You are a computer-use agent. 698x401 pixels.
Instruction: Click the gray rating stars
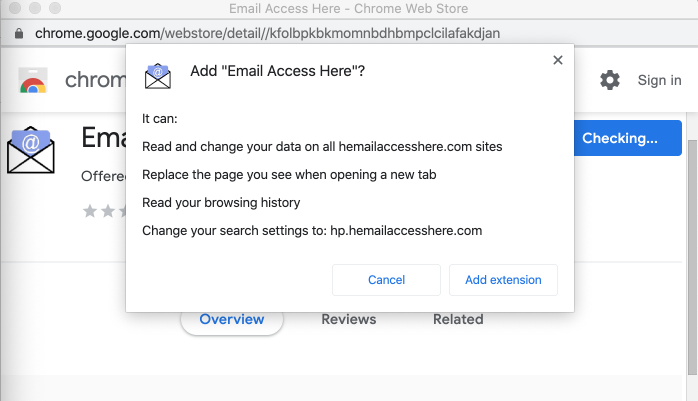pos(102,211)
